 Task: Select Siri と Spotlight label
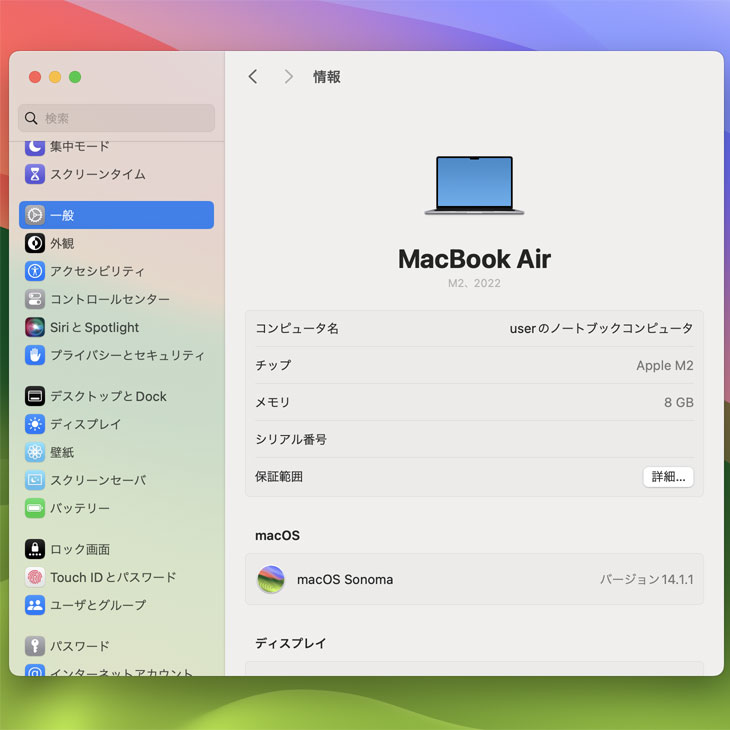point(95,327)
